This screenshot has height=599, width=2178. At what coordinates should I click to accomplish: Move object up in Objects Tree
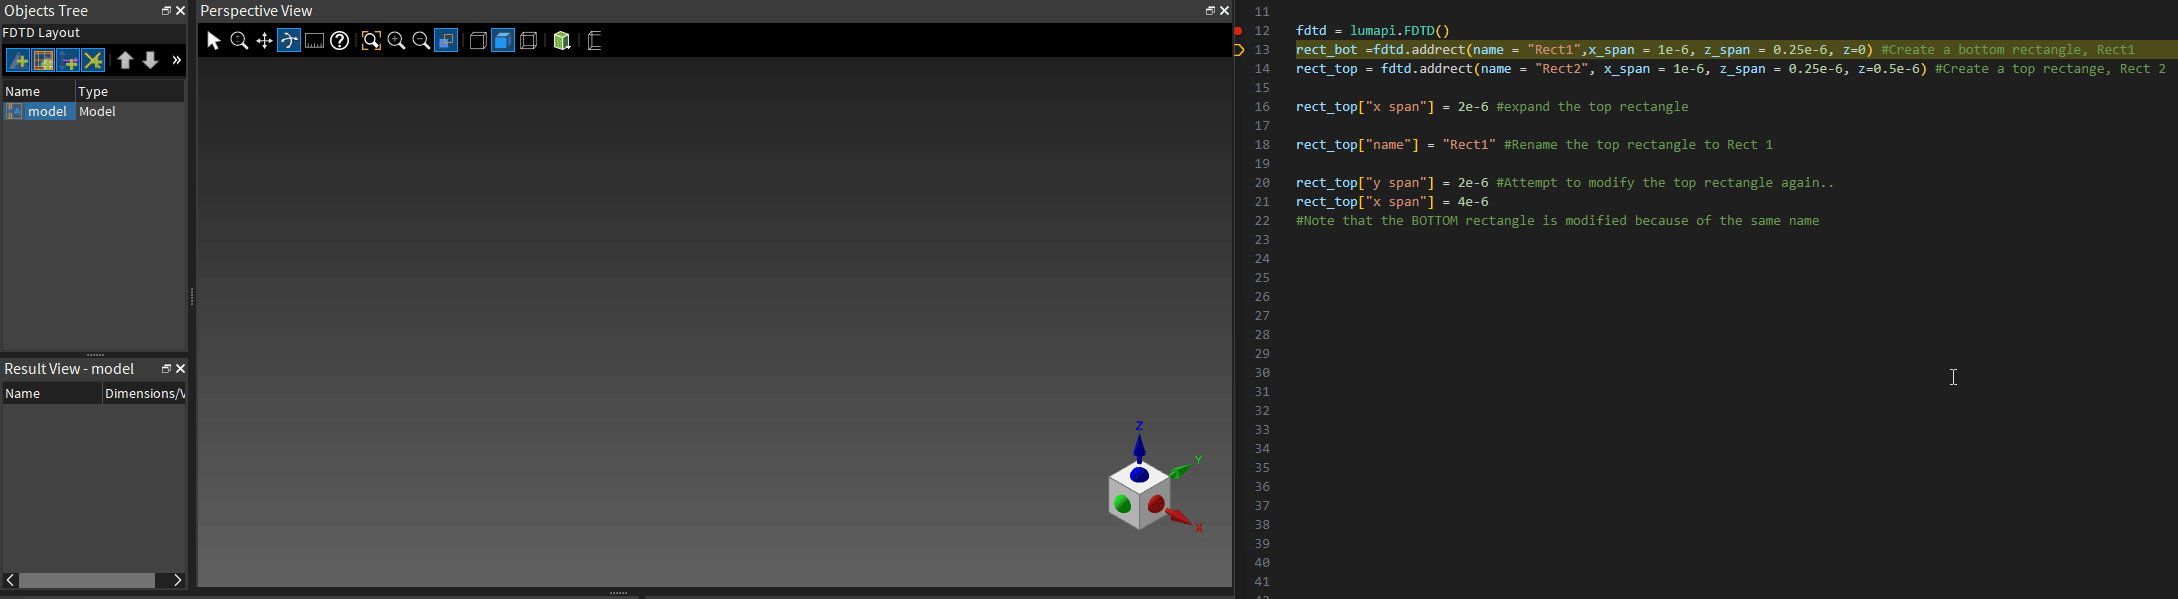pyautogui.click(x=125, y=61)
